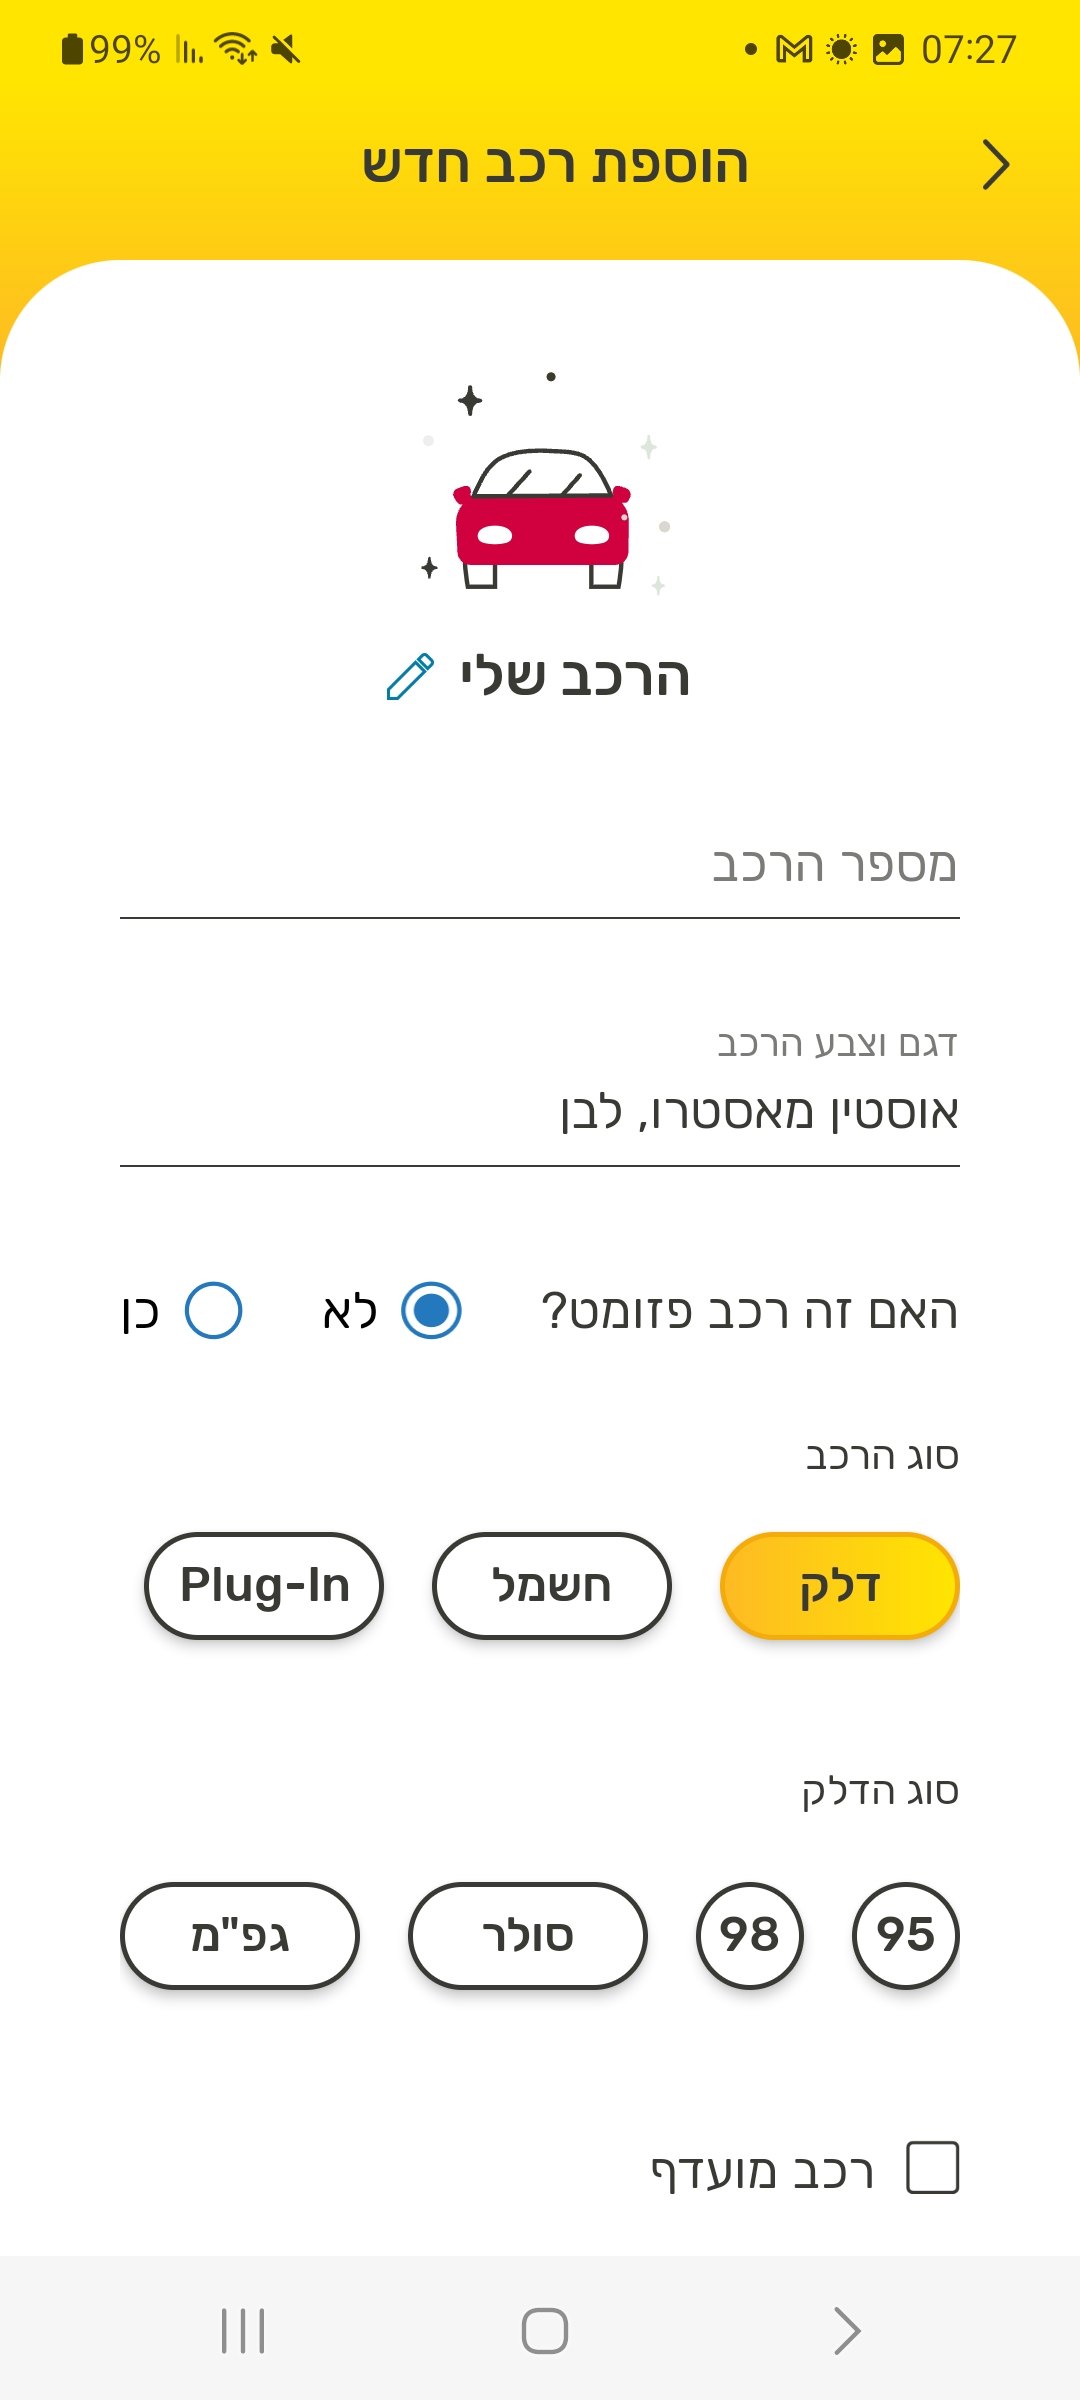This screenshot has height=2400, width=1080.
Task: Check the רכב מועדף checkbox
Action: click(932, 2167)
